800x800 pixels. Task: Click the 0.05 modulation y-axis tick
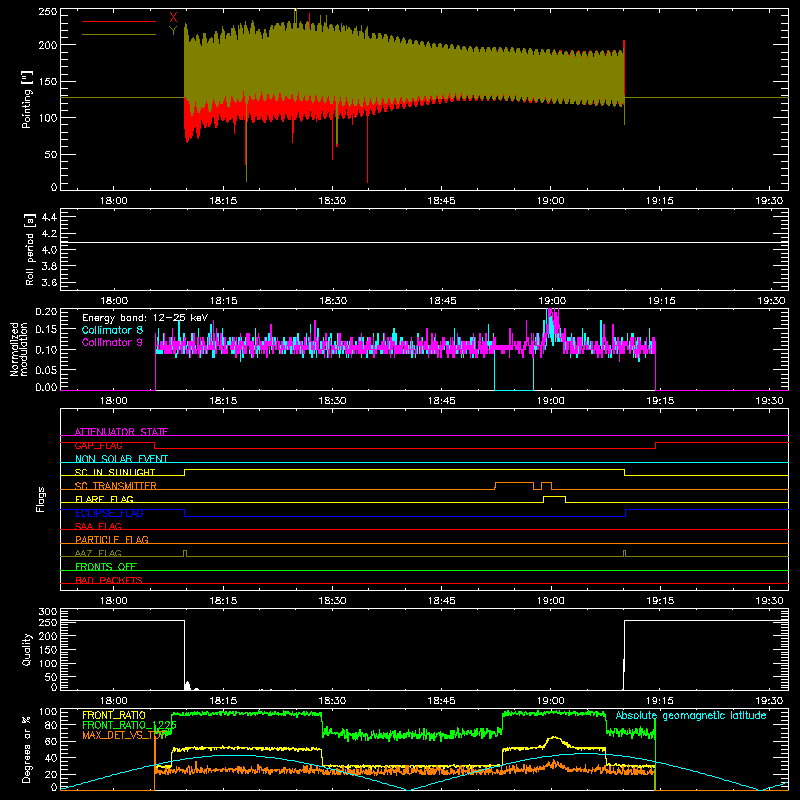tap(47, 369)
